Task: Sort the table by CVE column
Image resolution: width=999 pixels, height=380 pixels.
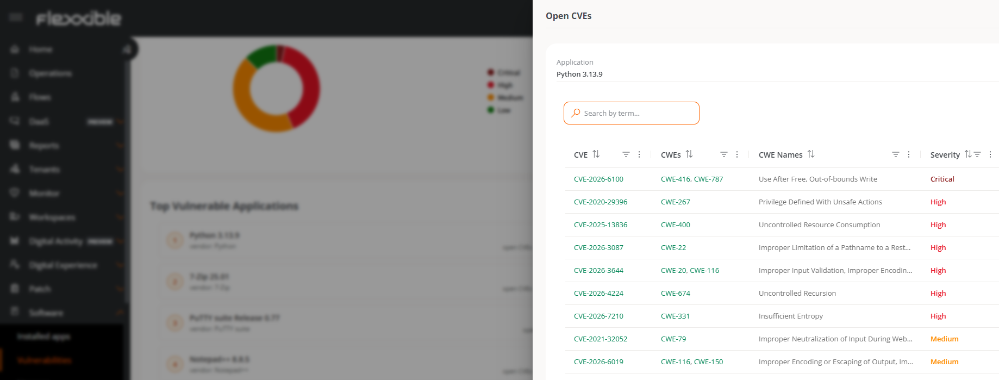Action: click(x=596, y=154)
